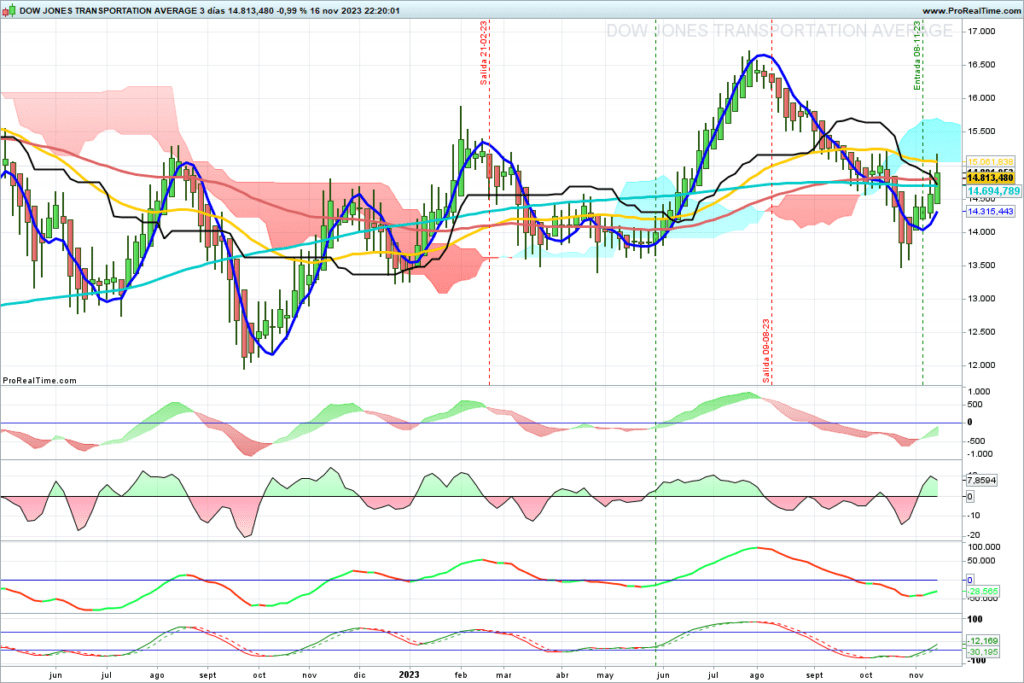Click the 13.500 price axis label
1024x683 pixels.
(982, 265)
